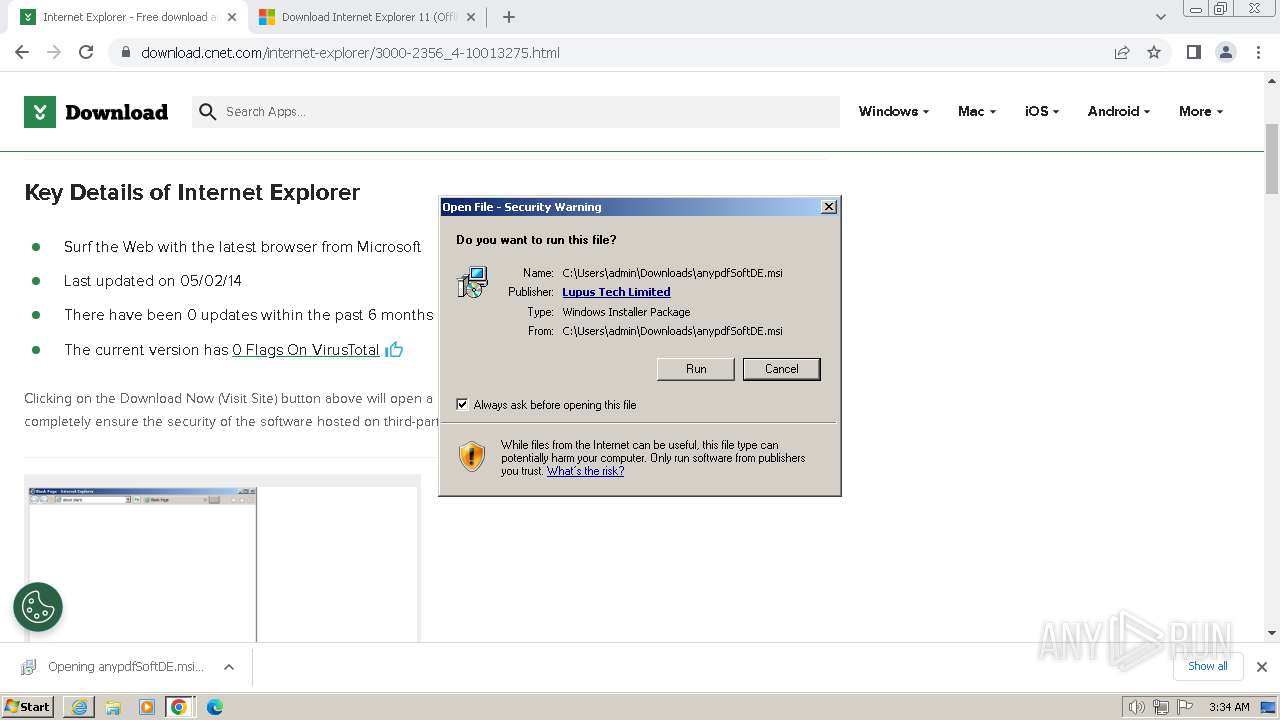Switch to Download Internet Explorer 11 tab
1280x720 pixels.
click(365, 17)
